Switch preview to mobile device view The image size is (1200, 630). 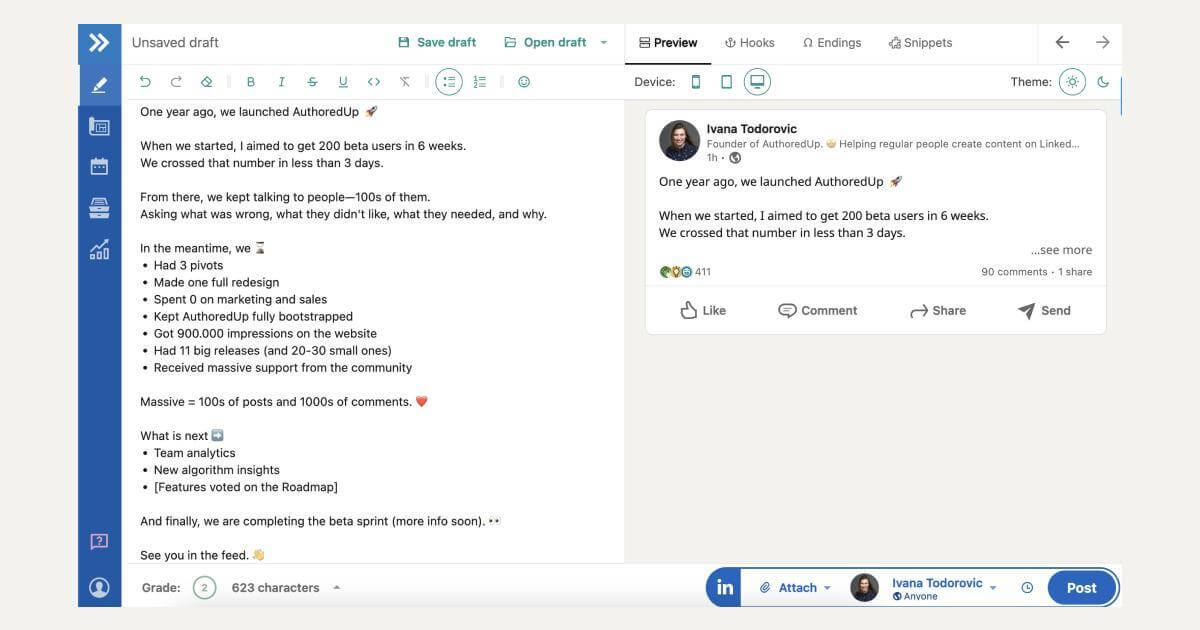coord(697,81)
